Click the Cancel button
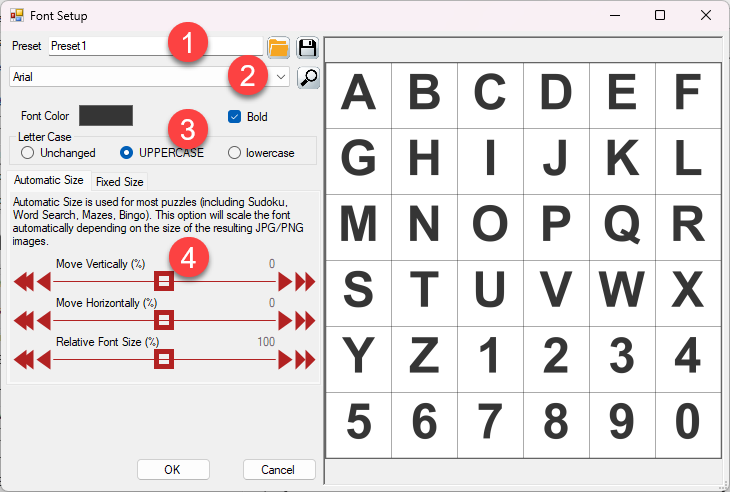The height and width of the screenshot is (492, 730). tap(278, 470)
